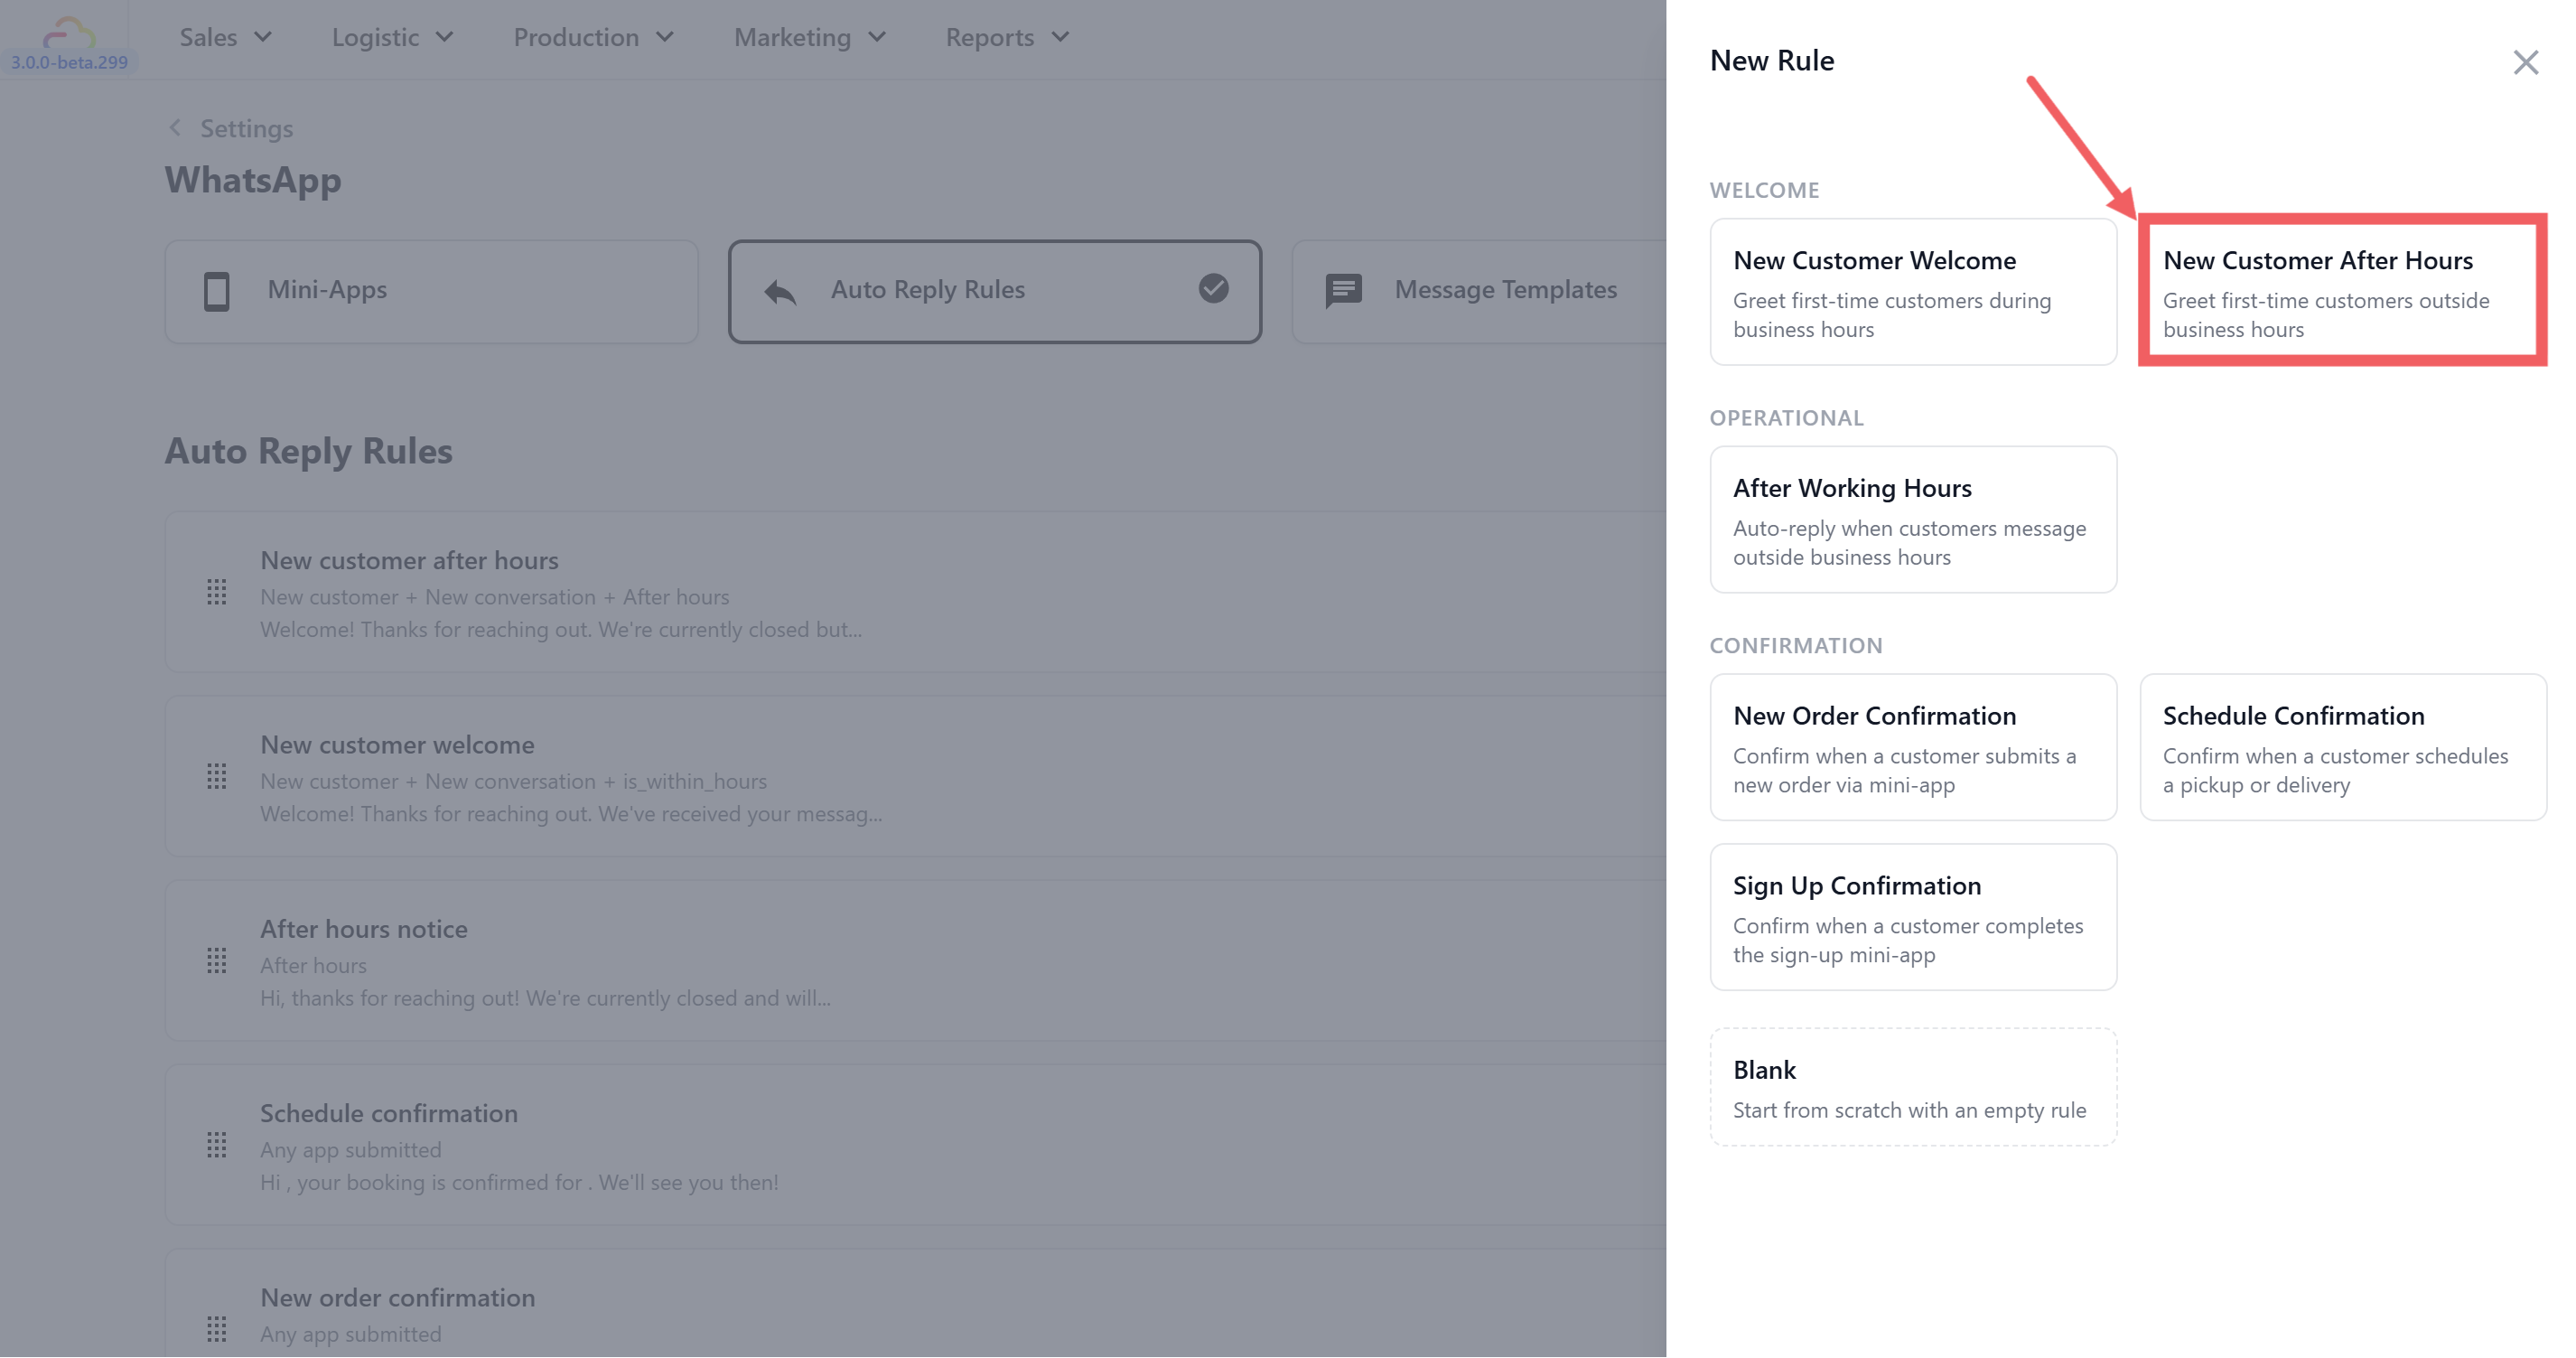Click the drag handle for After hours notice
Screen dimensions: 2576x1358
[216, 961]
